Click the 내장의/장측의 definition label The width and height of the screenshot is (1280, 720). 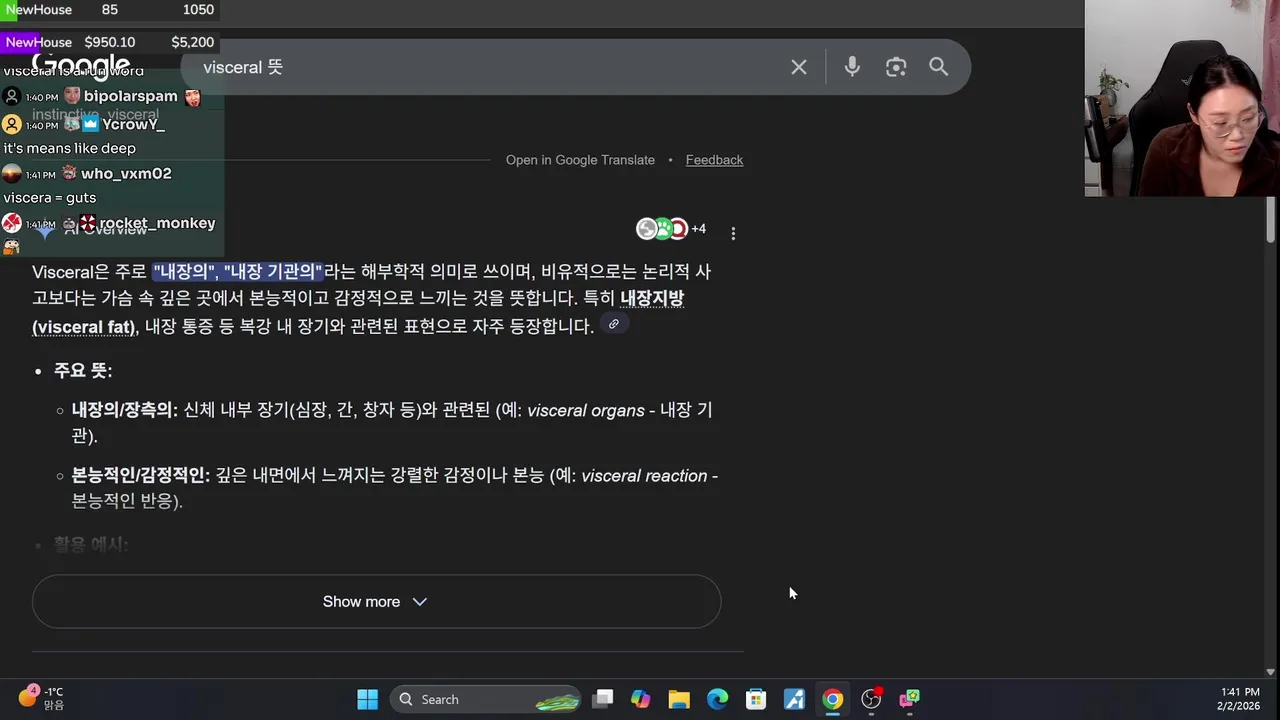coord(124,410)
